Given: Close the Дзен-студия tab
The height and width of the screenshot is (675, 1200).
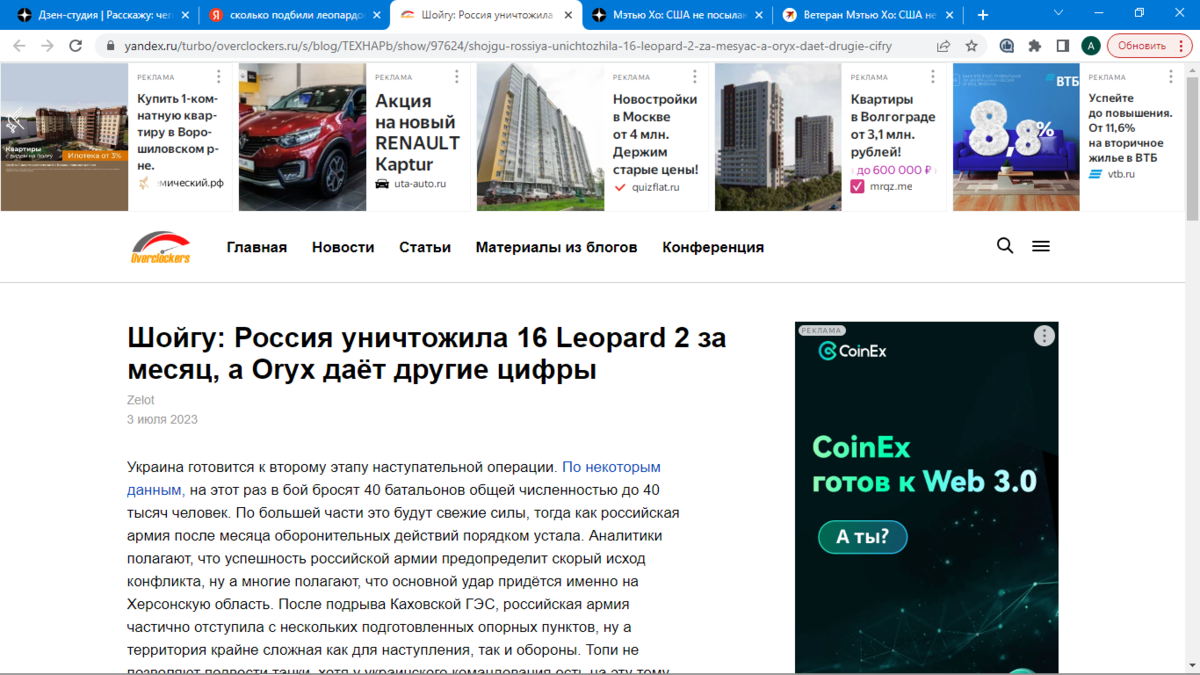Looking at the screenshot, I should 185,15.
